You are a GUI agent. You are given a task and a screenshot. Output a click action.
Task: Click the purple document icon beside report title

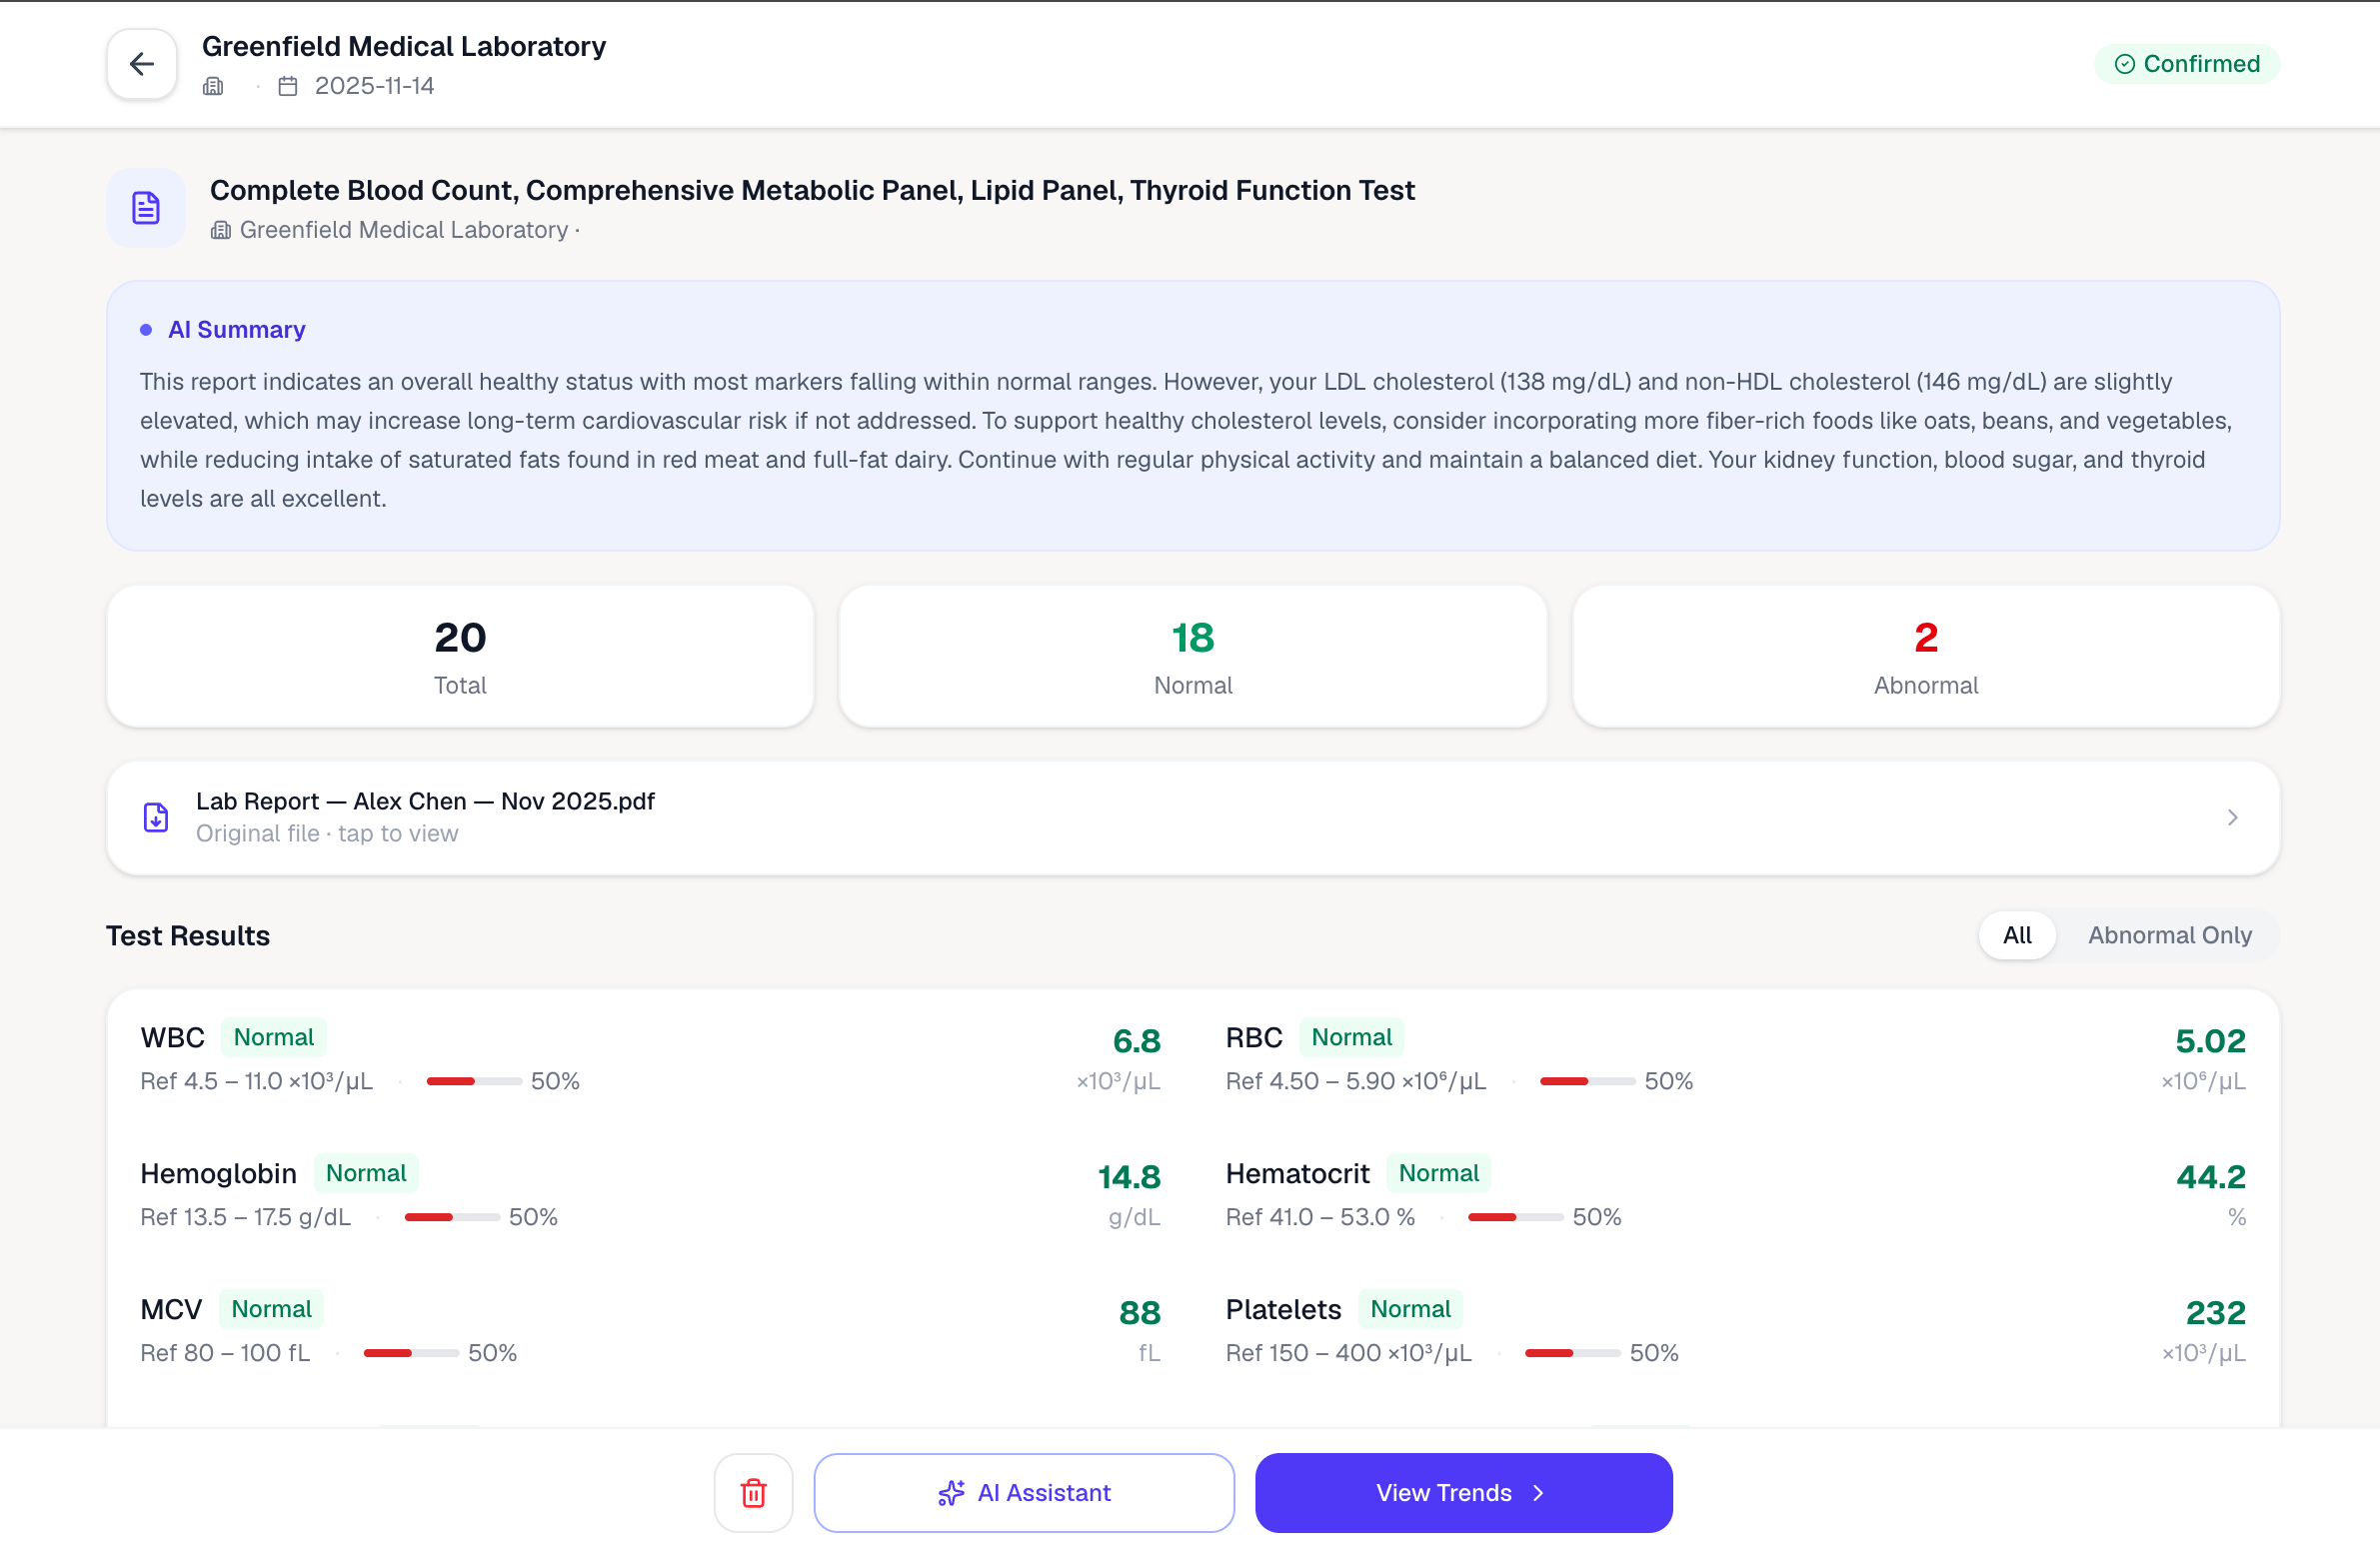coord(146,208)
